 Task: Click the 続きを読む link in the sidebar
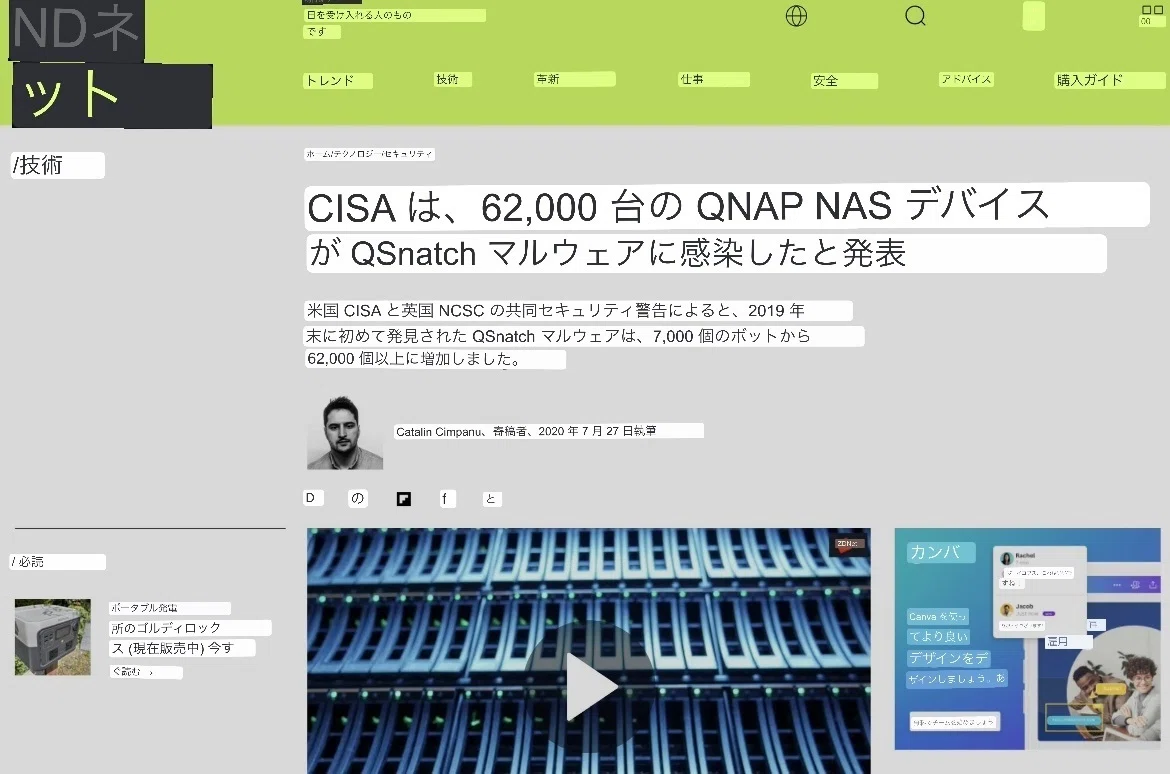[x=146, y=672]
